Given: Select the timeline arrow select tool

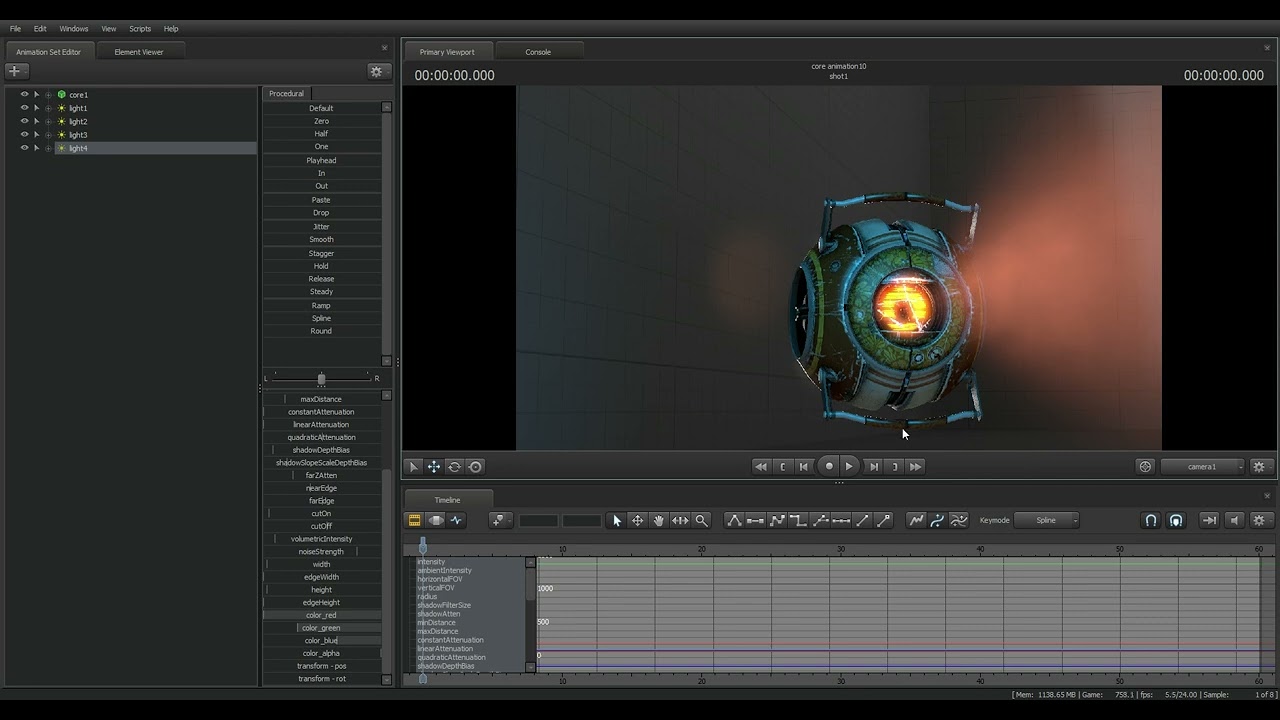Looking at the screenshot, I should 617,520.
